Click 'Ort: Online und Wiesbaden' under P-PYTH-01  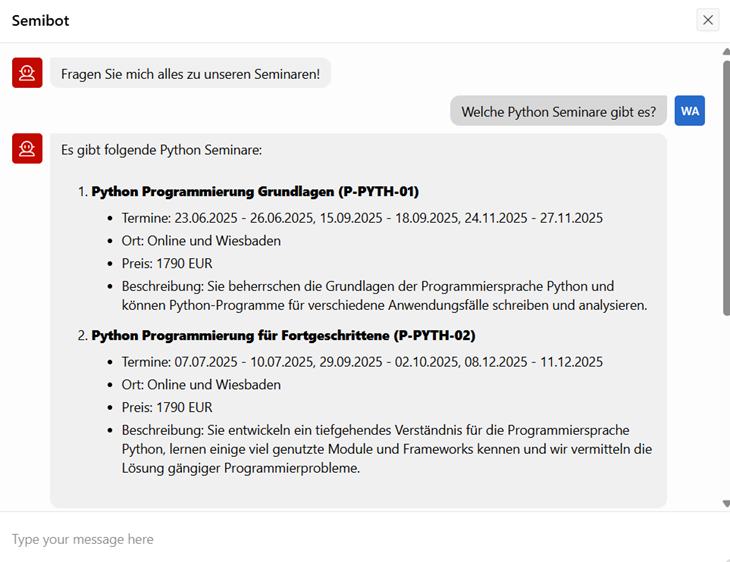coord(201,241)
